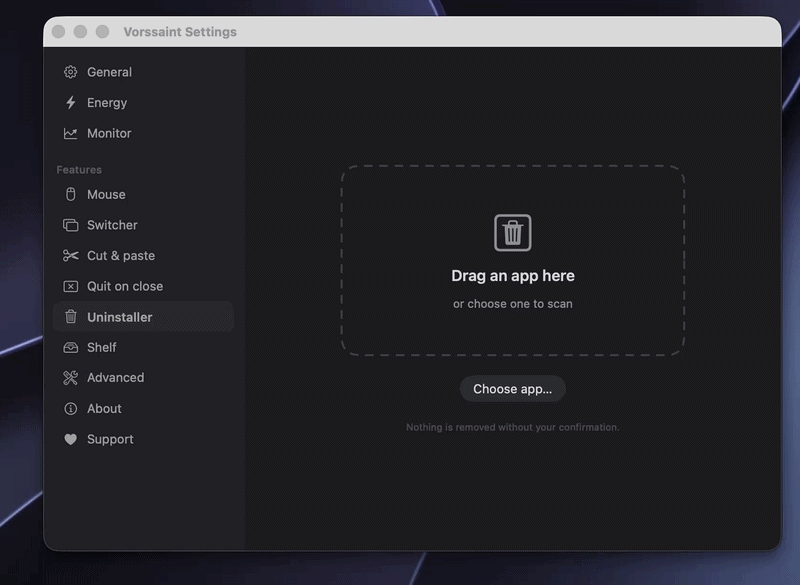Click the Monitor chart icon

click(x=70, y=133)
